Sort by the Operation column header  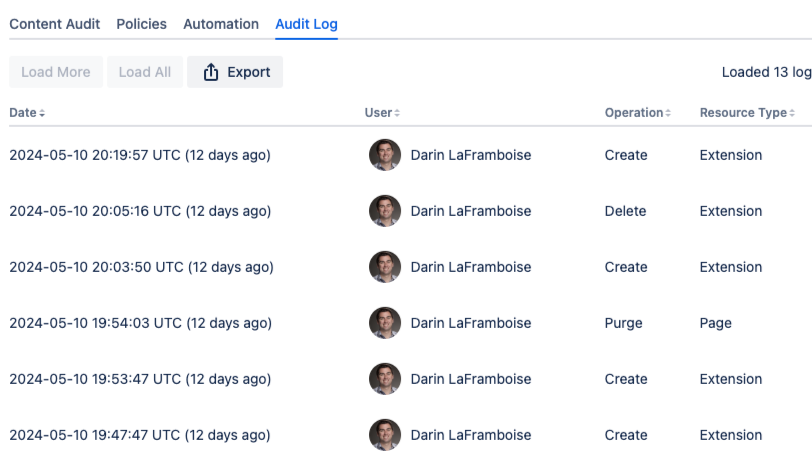pyautogui.click(x=637, y=113)
